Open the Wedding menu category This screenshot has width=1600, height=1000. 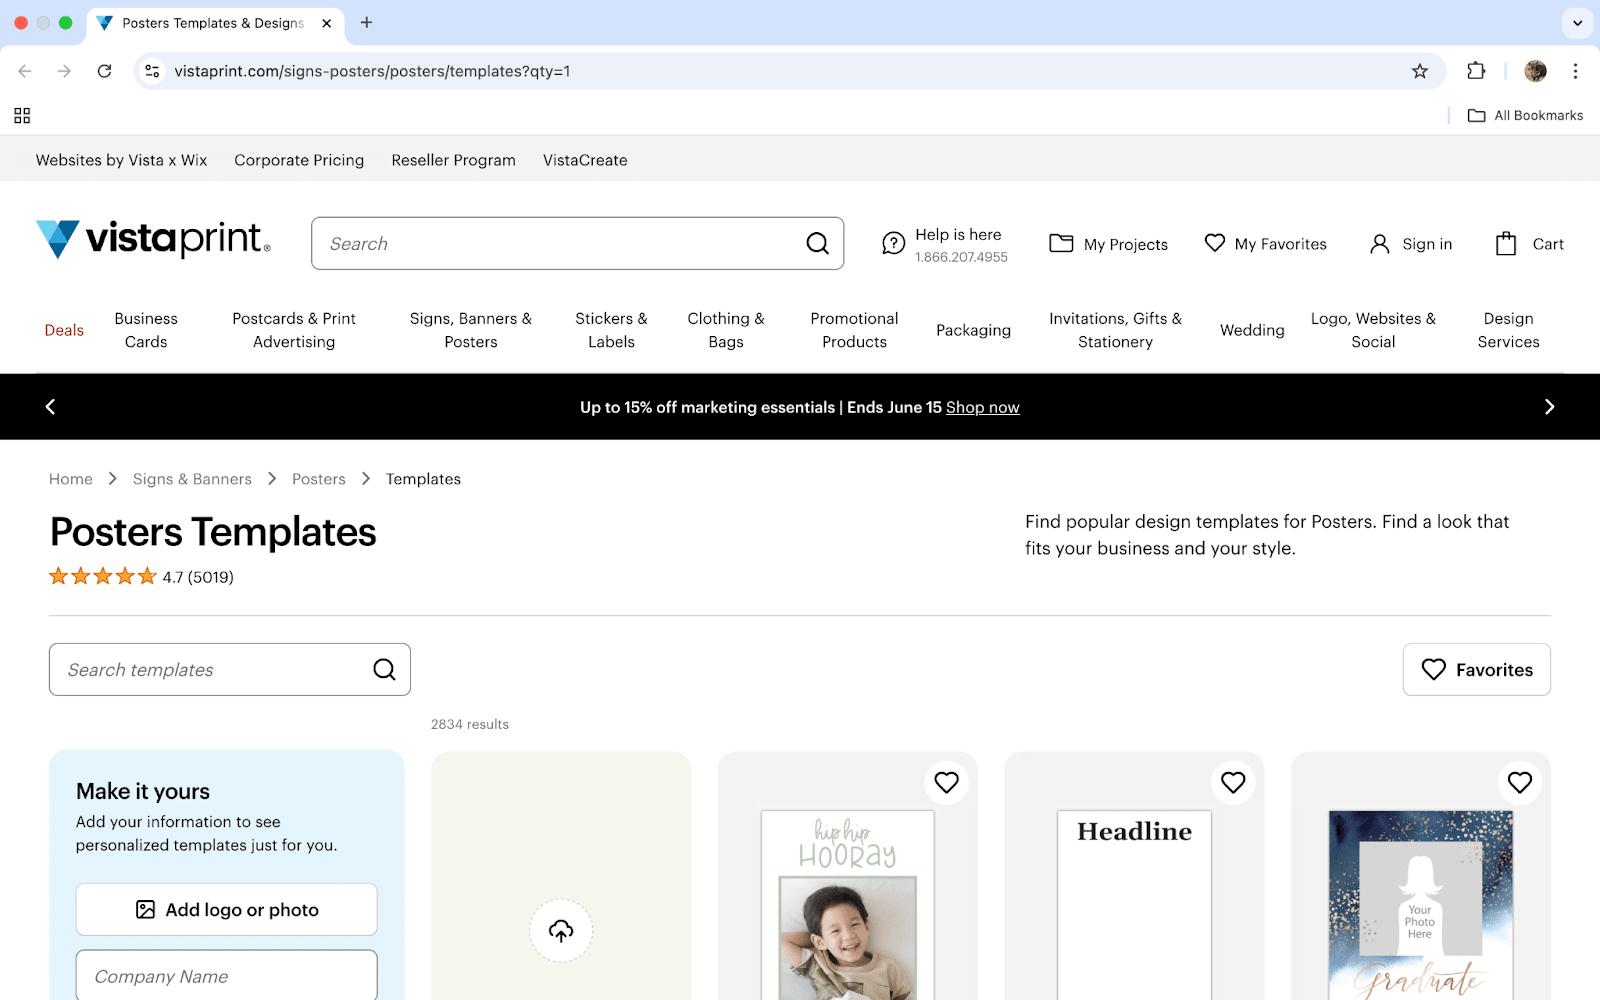[x=1251, y=330]
